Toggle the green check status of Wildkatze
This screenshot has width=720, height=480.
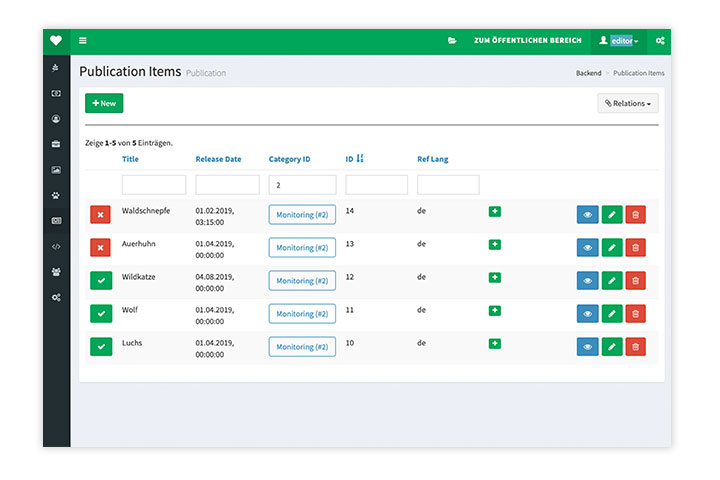coord(101,281)
